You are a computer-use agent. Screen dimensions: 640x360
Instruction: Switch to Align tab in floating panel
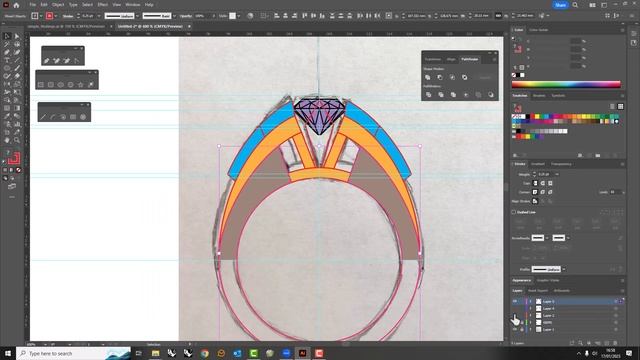pyautogui.click(x=451, y=59)
